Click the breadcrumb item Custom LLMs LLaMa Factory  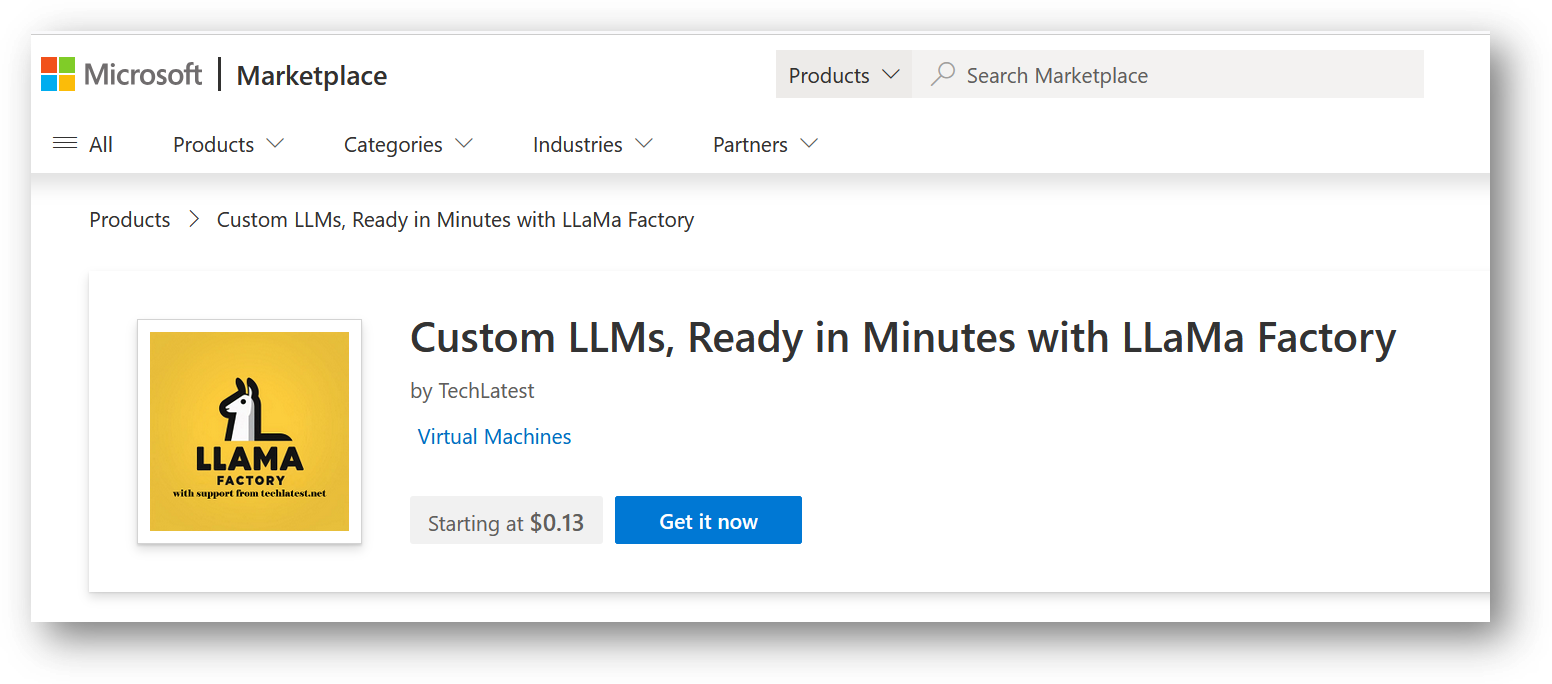[455, 219]
